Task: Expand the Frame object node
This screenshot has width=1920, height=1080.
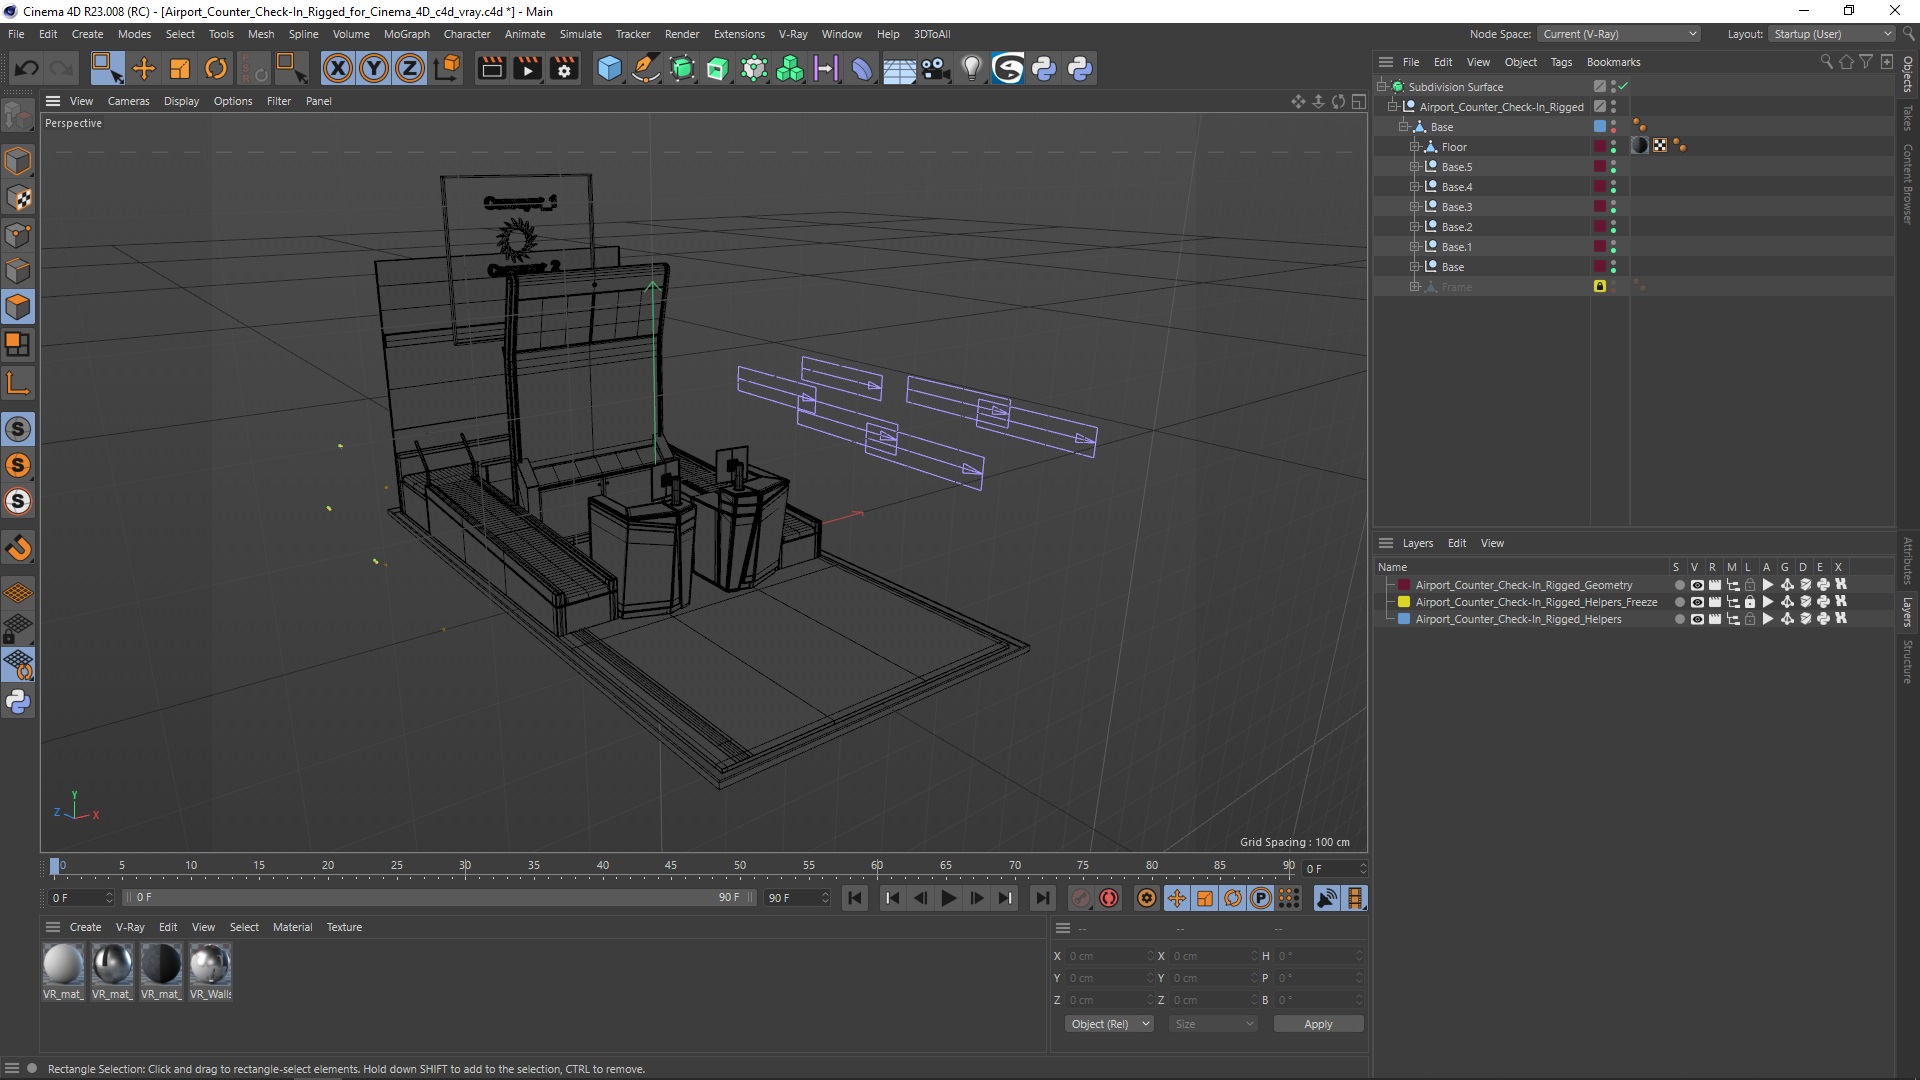Action: [x=1415, y=287]
